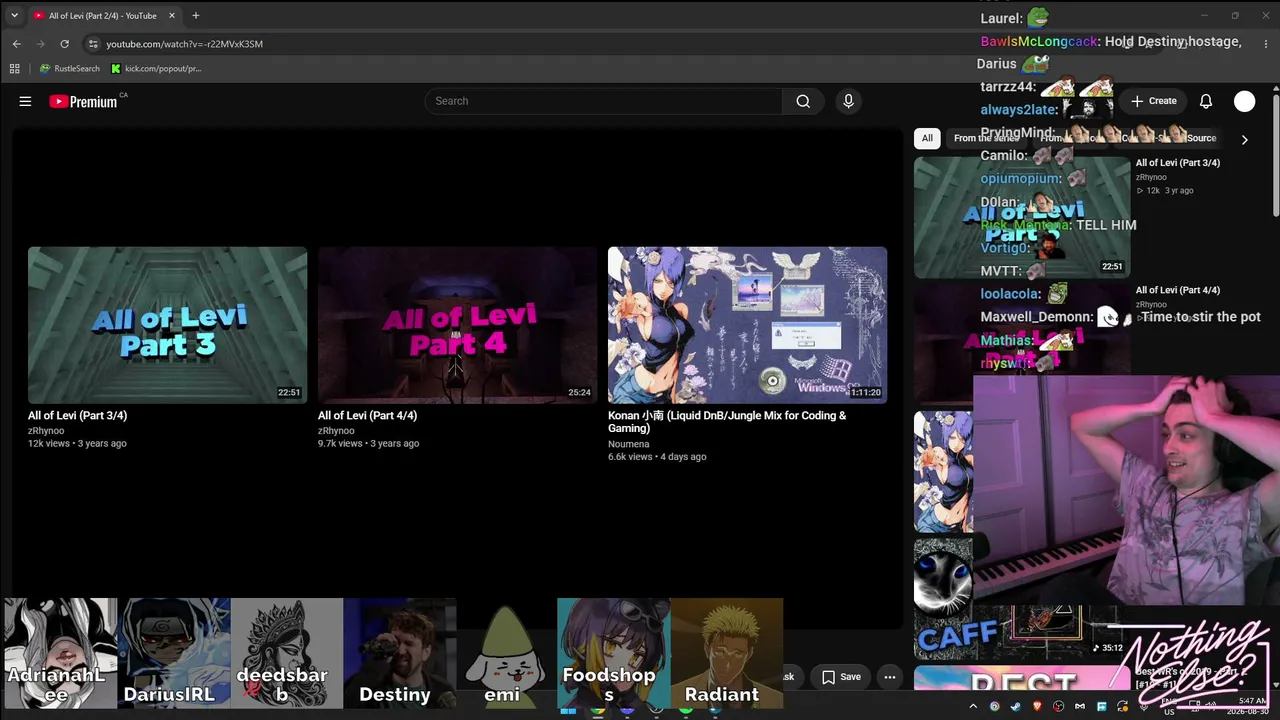
Task: Go back with the browser back arrow
Action: pyautogui.click(x=17, y=44)
